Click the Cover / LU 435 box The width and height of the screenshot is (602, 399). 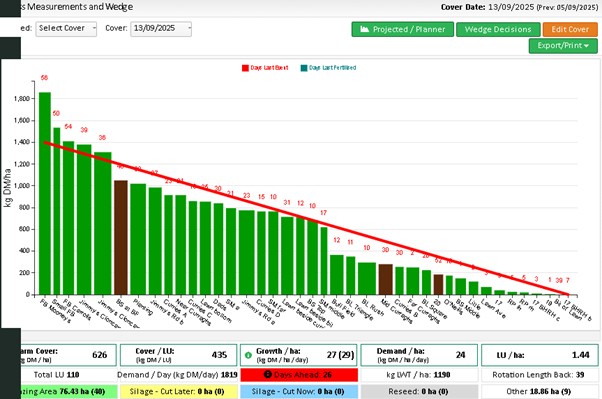point(179,355)
